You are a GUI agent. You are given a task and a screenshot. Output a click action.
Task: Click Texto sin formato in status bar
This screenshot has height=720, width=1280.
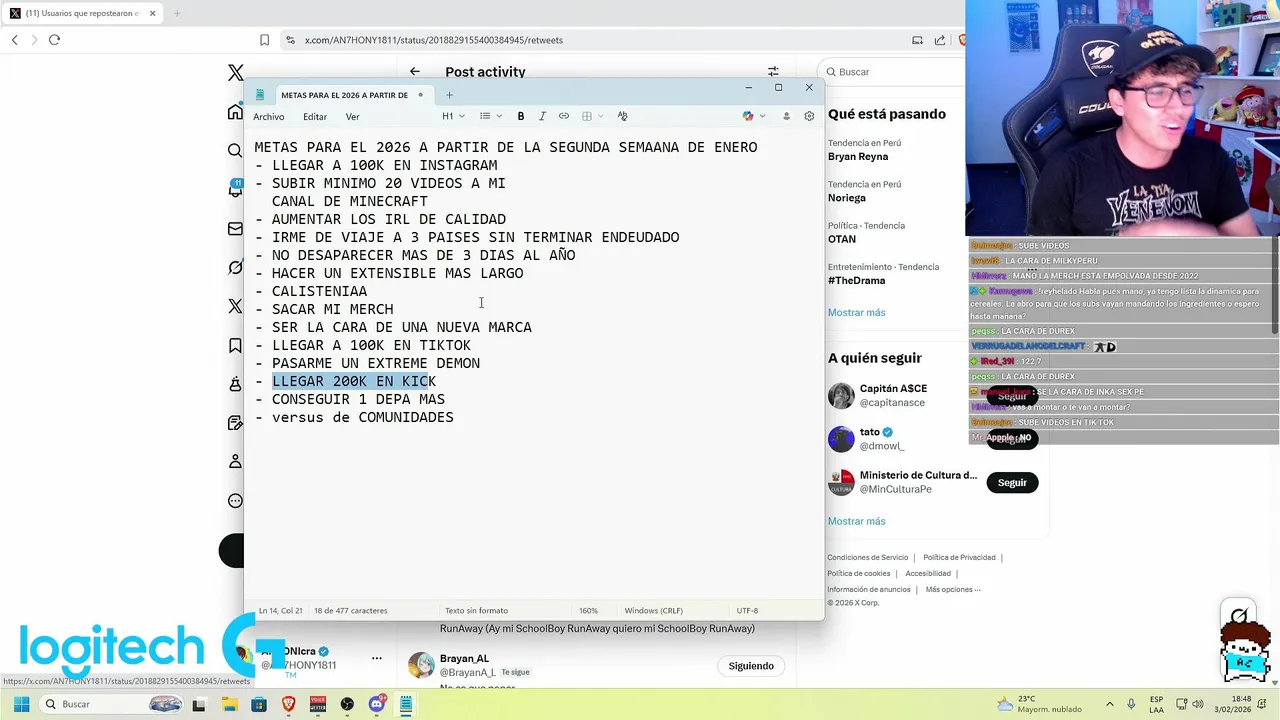[476, 610]
